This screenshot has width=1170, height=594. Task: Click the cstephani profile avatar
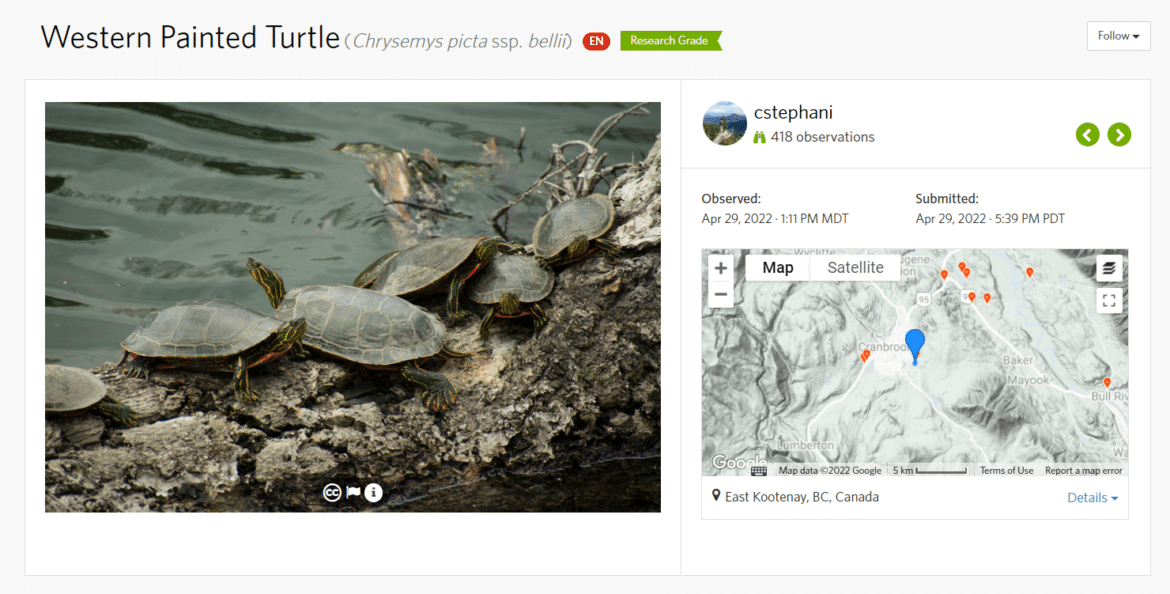click(x=725, y=124)
